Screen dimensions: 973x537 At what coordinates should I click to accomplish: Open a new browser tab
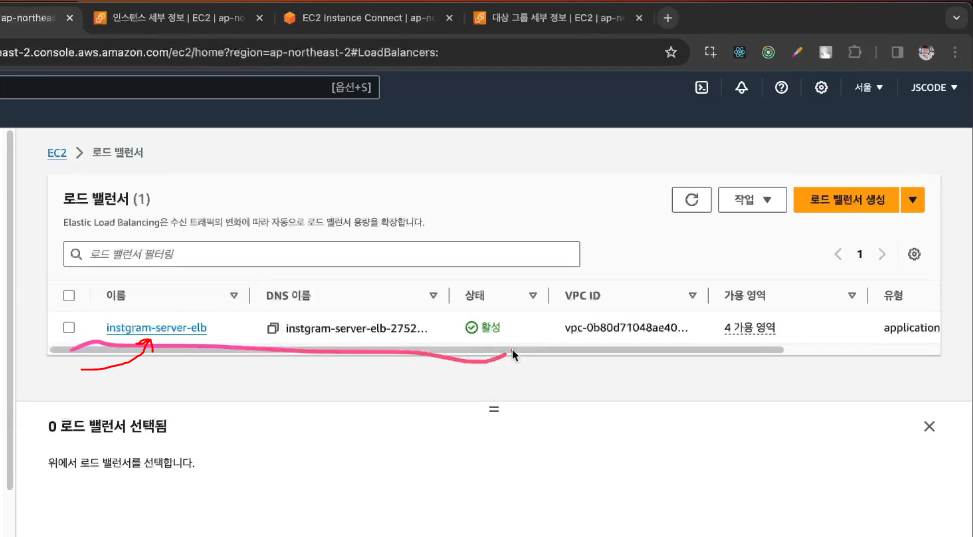tap(668, 18)
